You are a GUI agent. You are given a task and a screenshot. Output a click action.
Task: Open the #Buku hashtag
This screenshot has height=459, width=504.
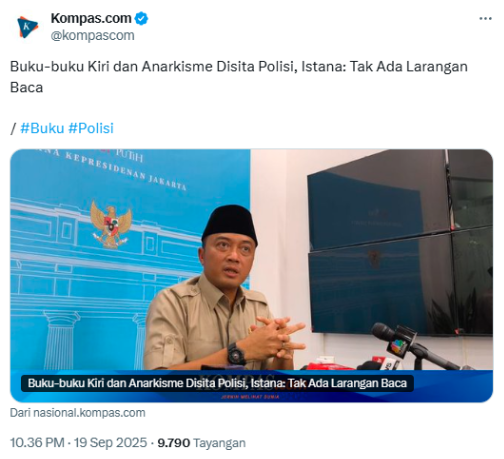click(42, 128)
